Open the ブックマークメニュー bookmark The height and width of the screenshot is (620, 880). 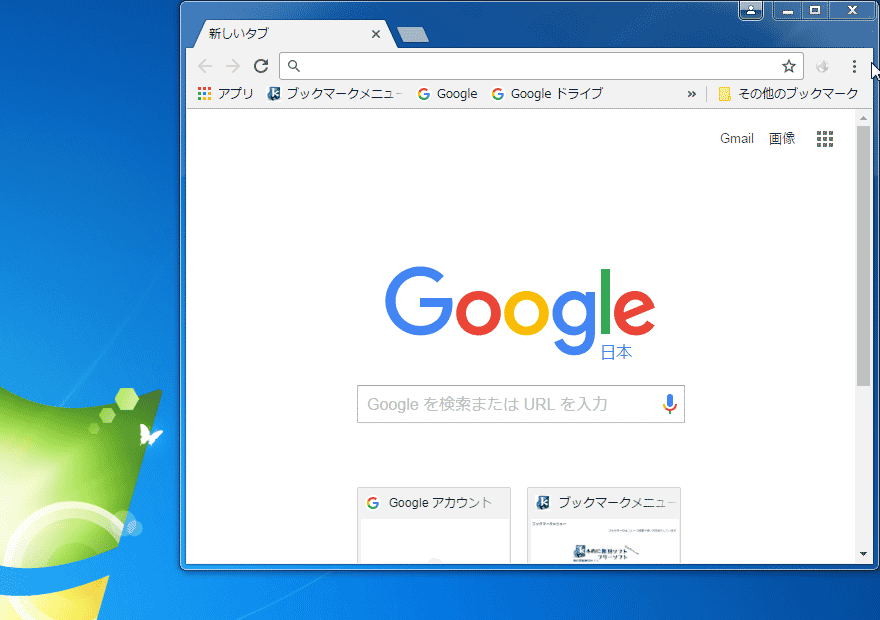pos(335,94)
